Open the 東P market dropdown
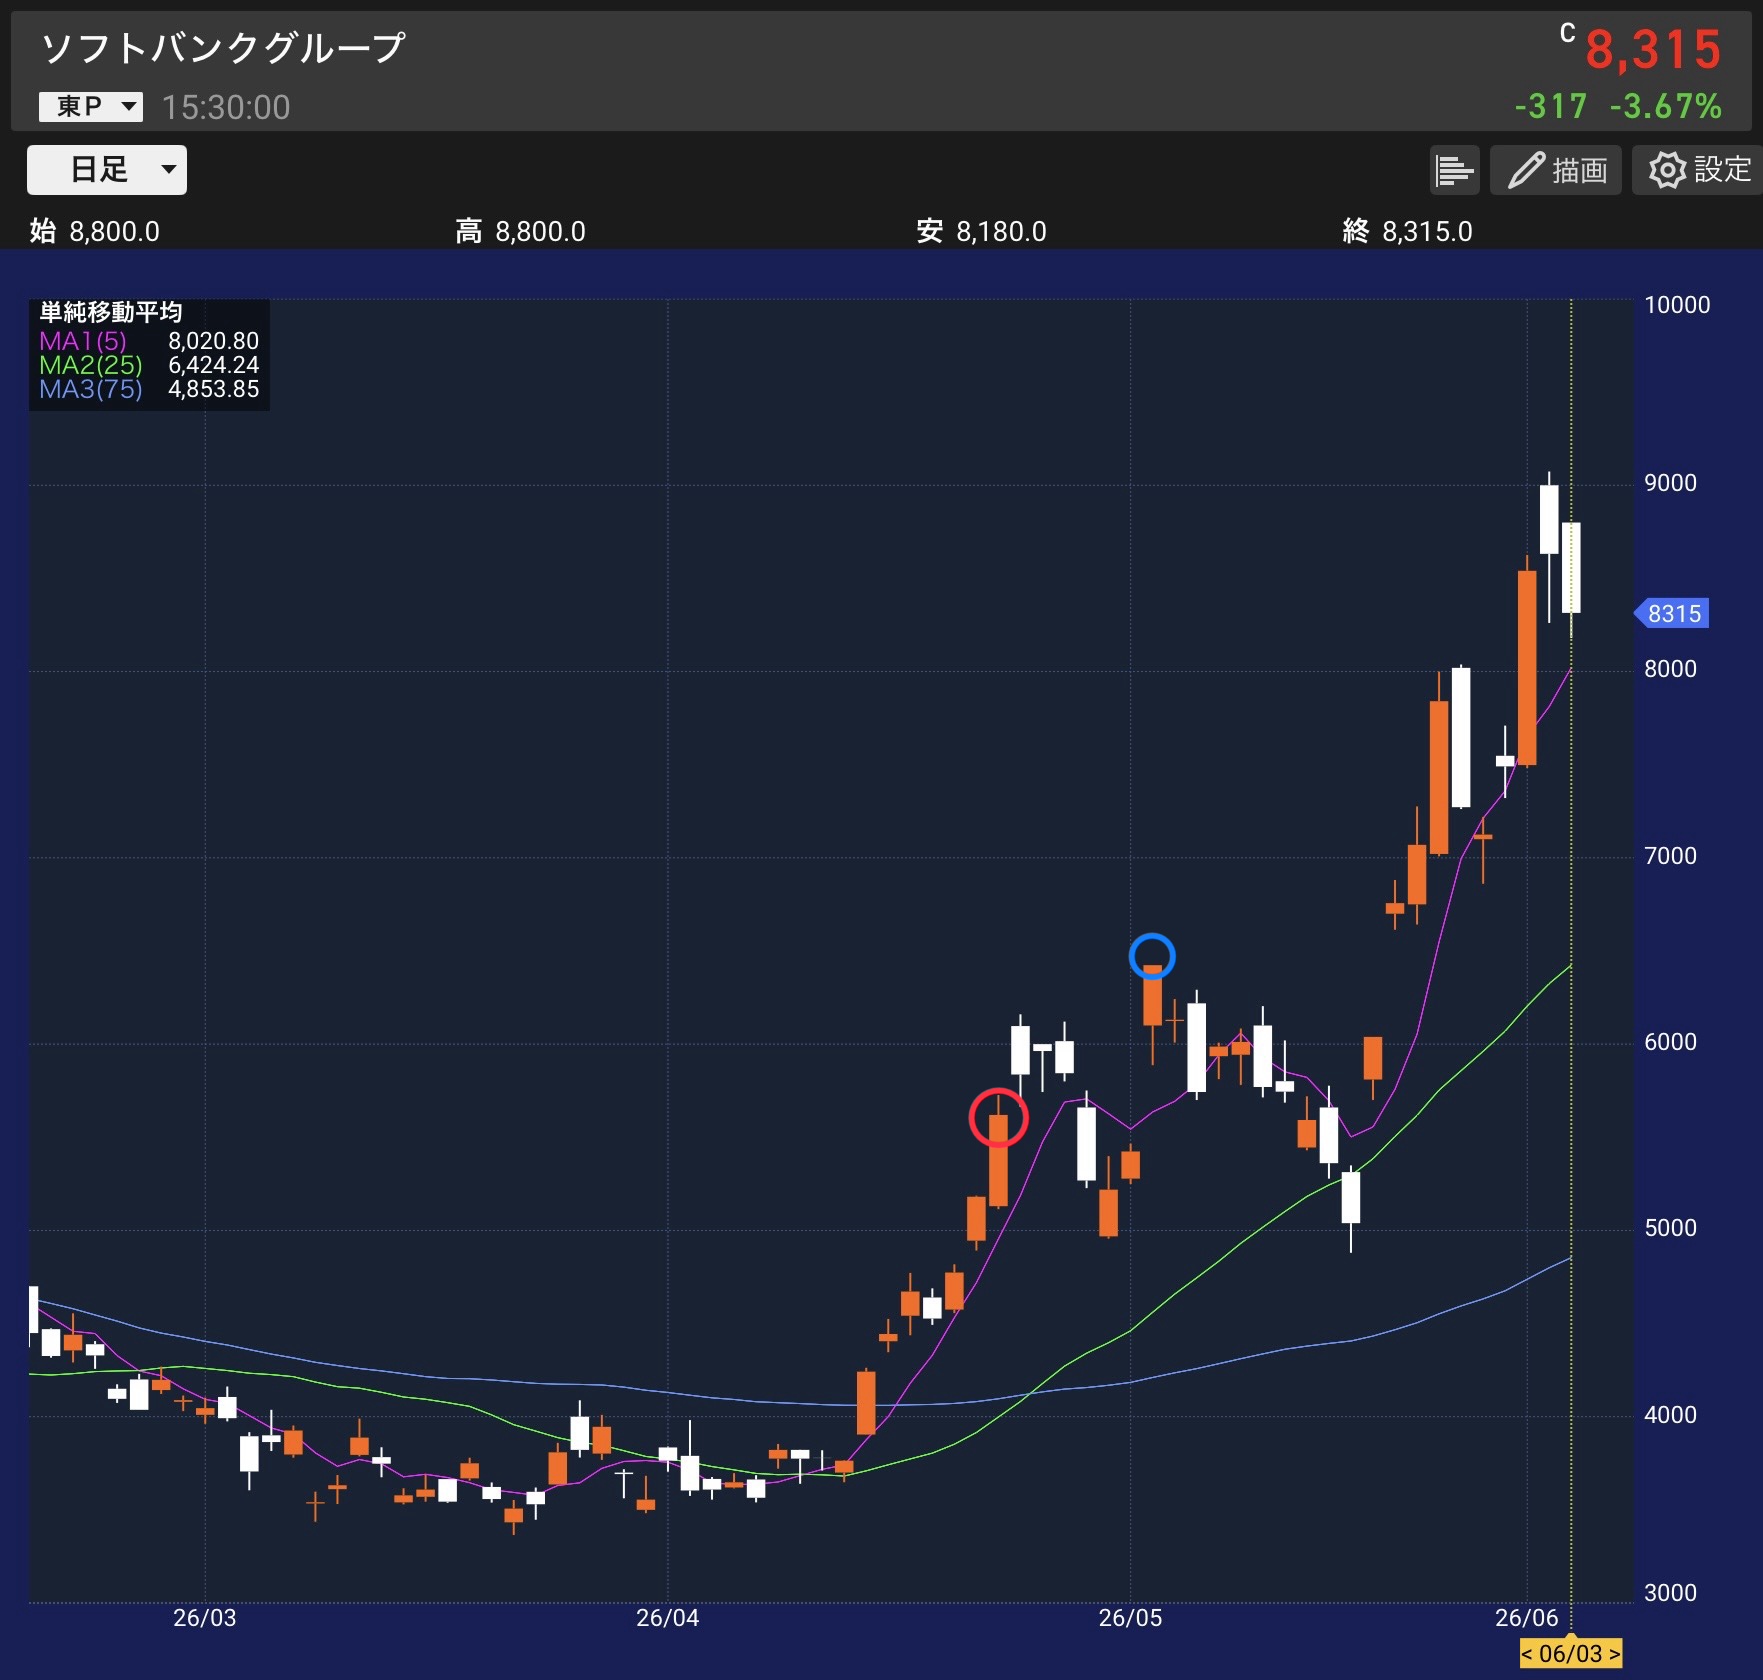 pos(90,106)
